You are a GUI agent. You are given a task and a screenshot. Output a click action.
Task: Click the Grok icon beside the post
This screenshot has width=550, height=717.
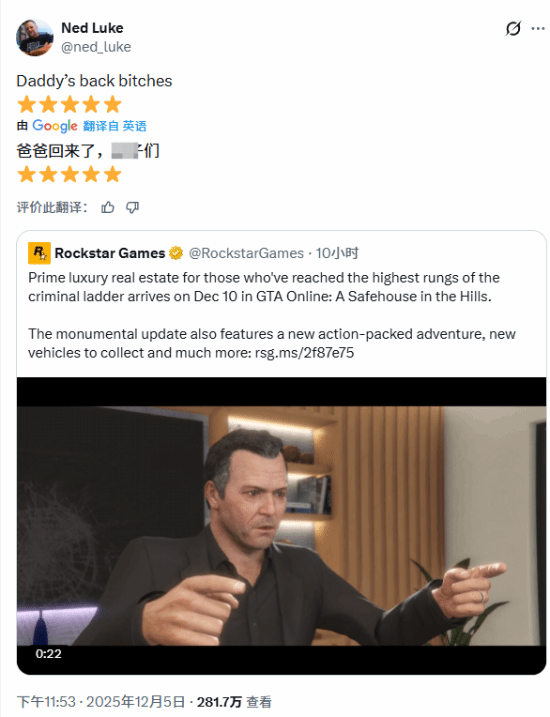coord(513,29)
